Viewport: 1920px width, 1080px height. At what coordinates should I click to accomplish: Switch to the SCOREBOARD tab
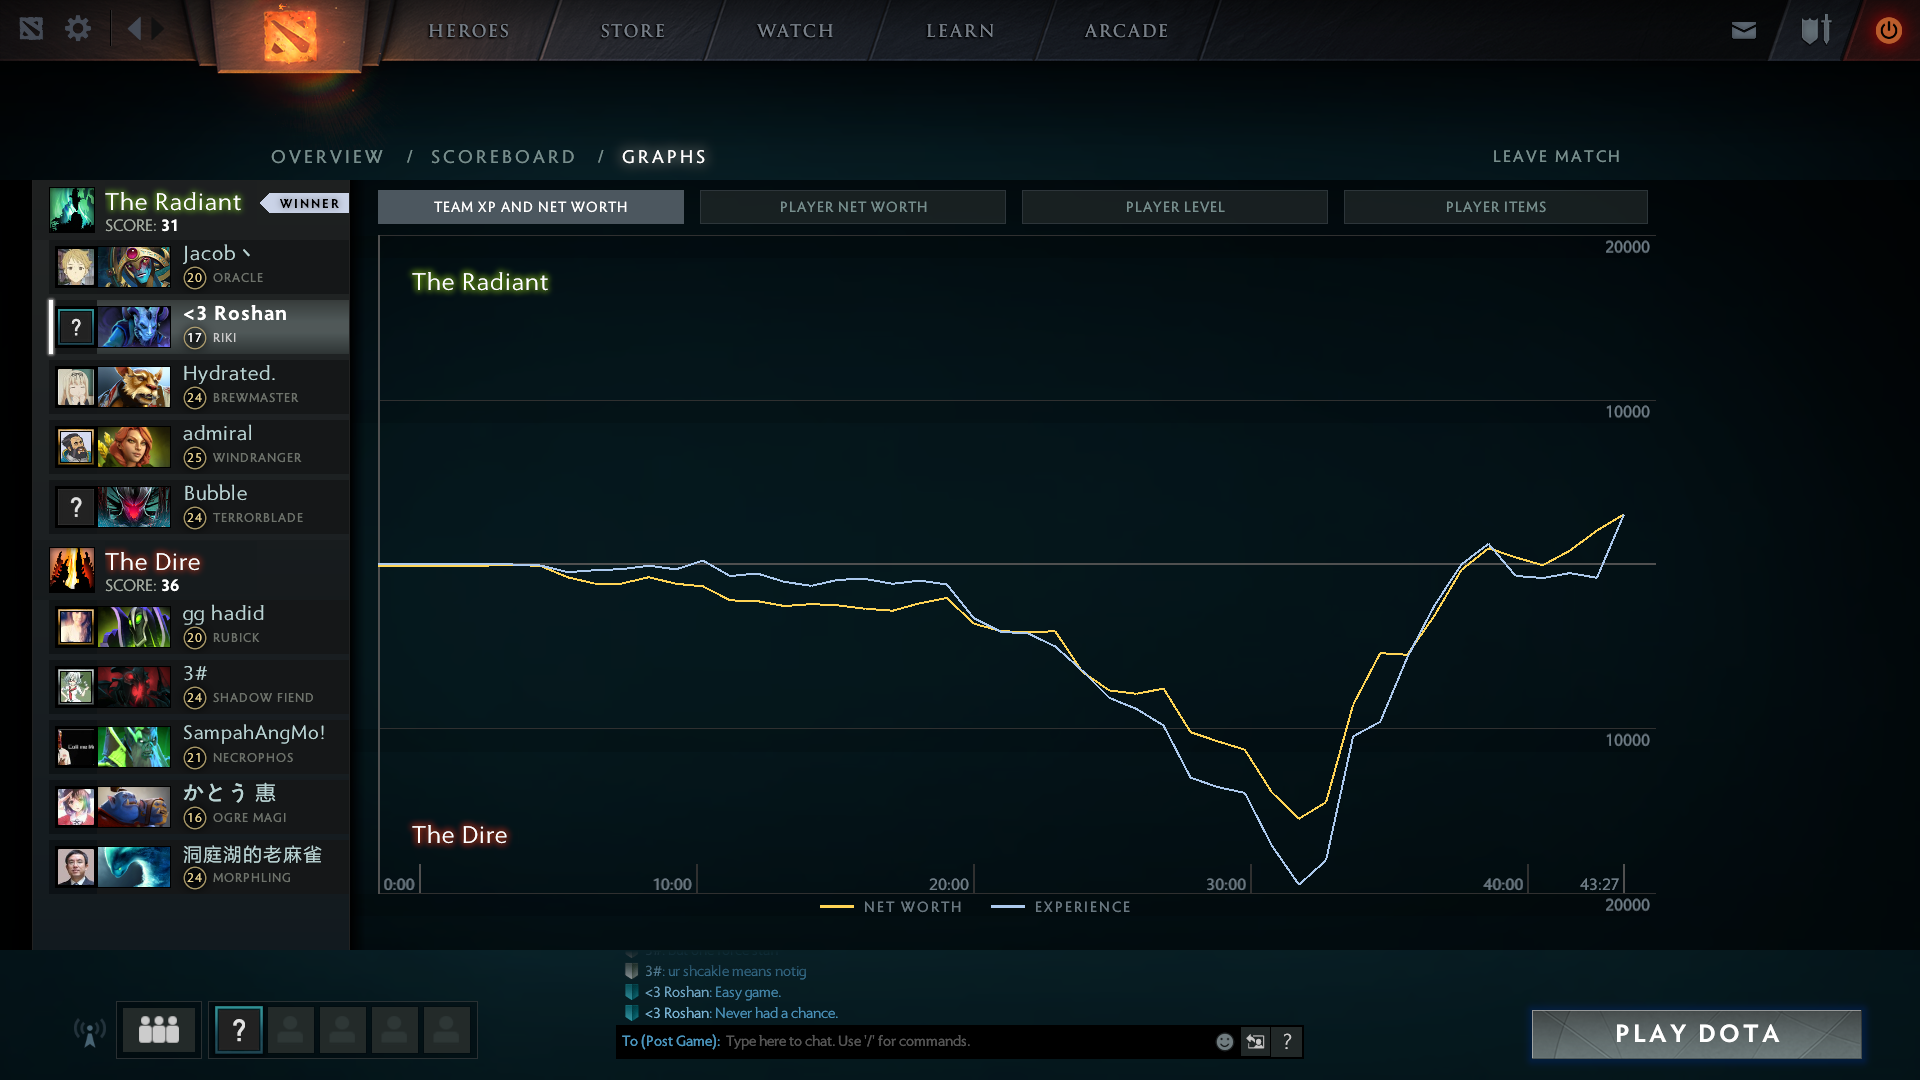click(503, 157)
